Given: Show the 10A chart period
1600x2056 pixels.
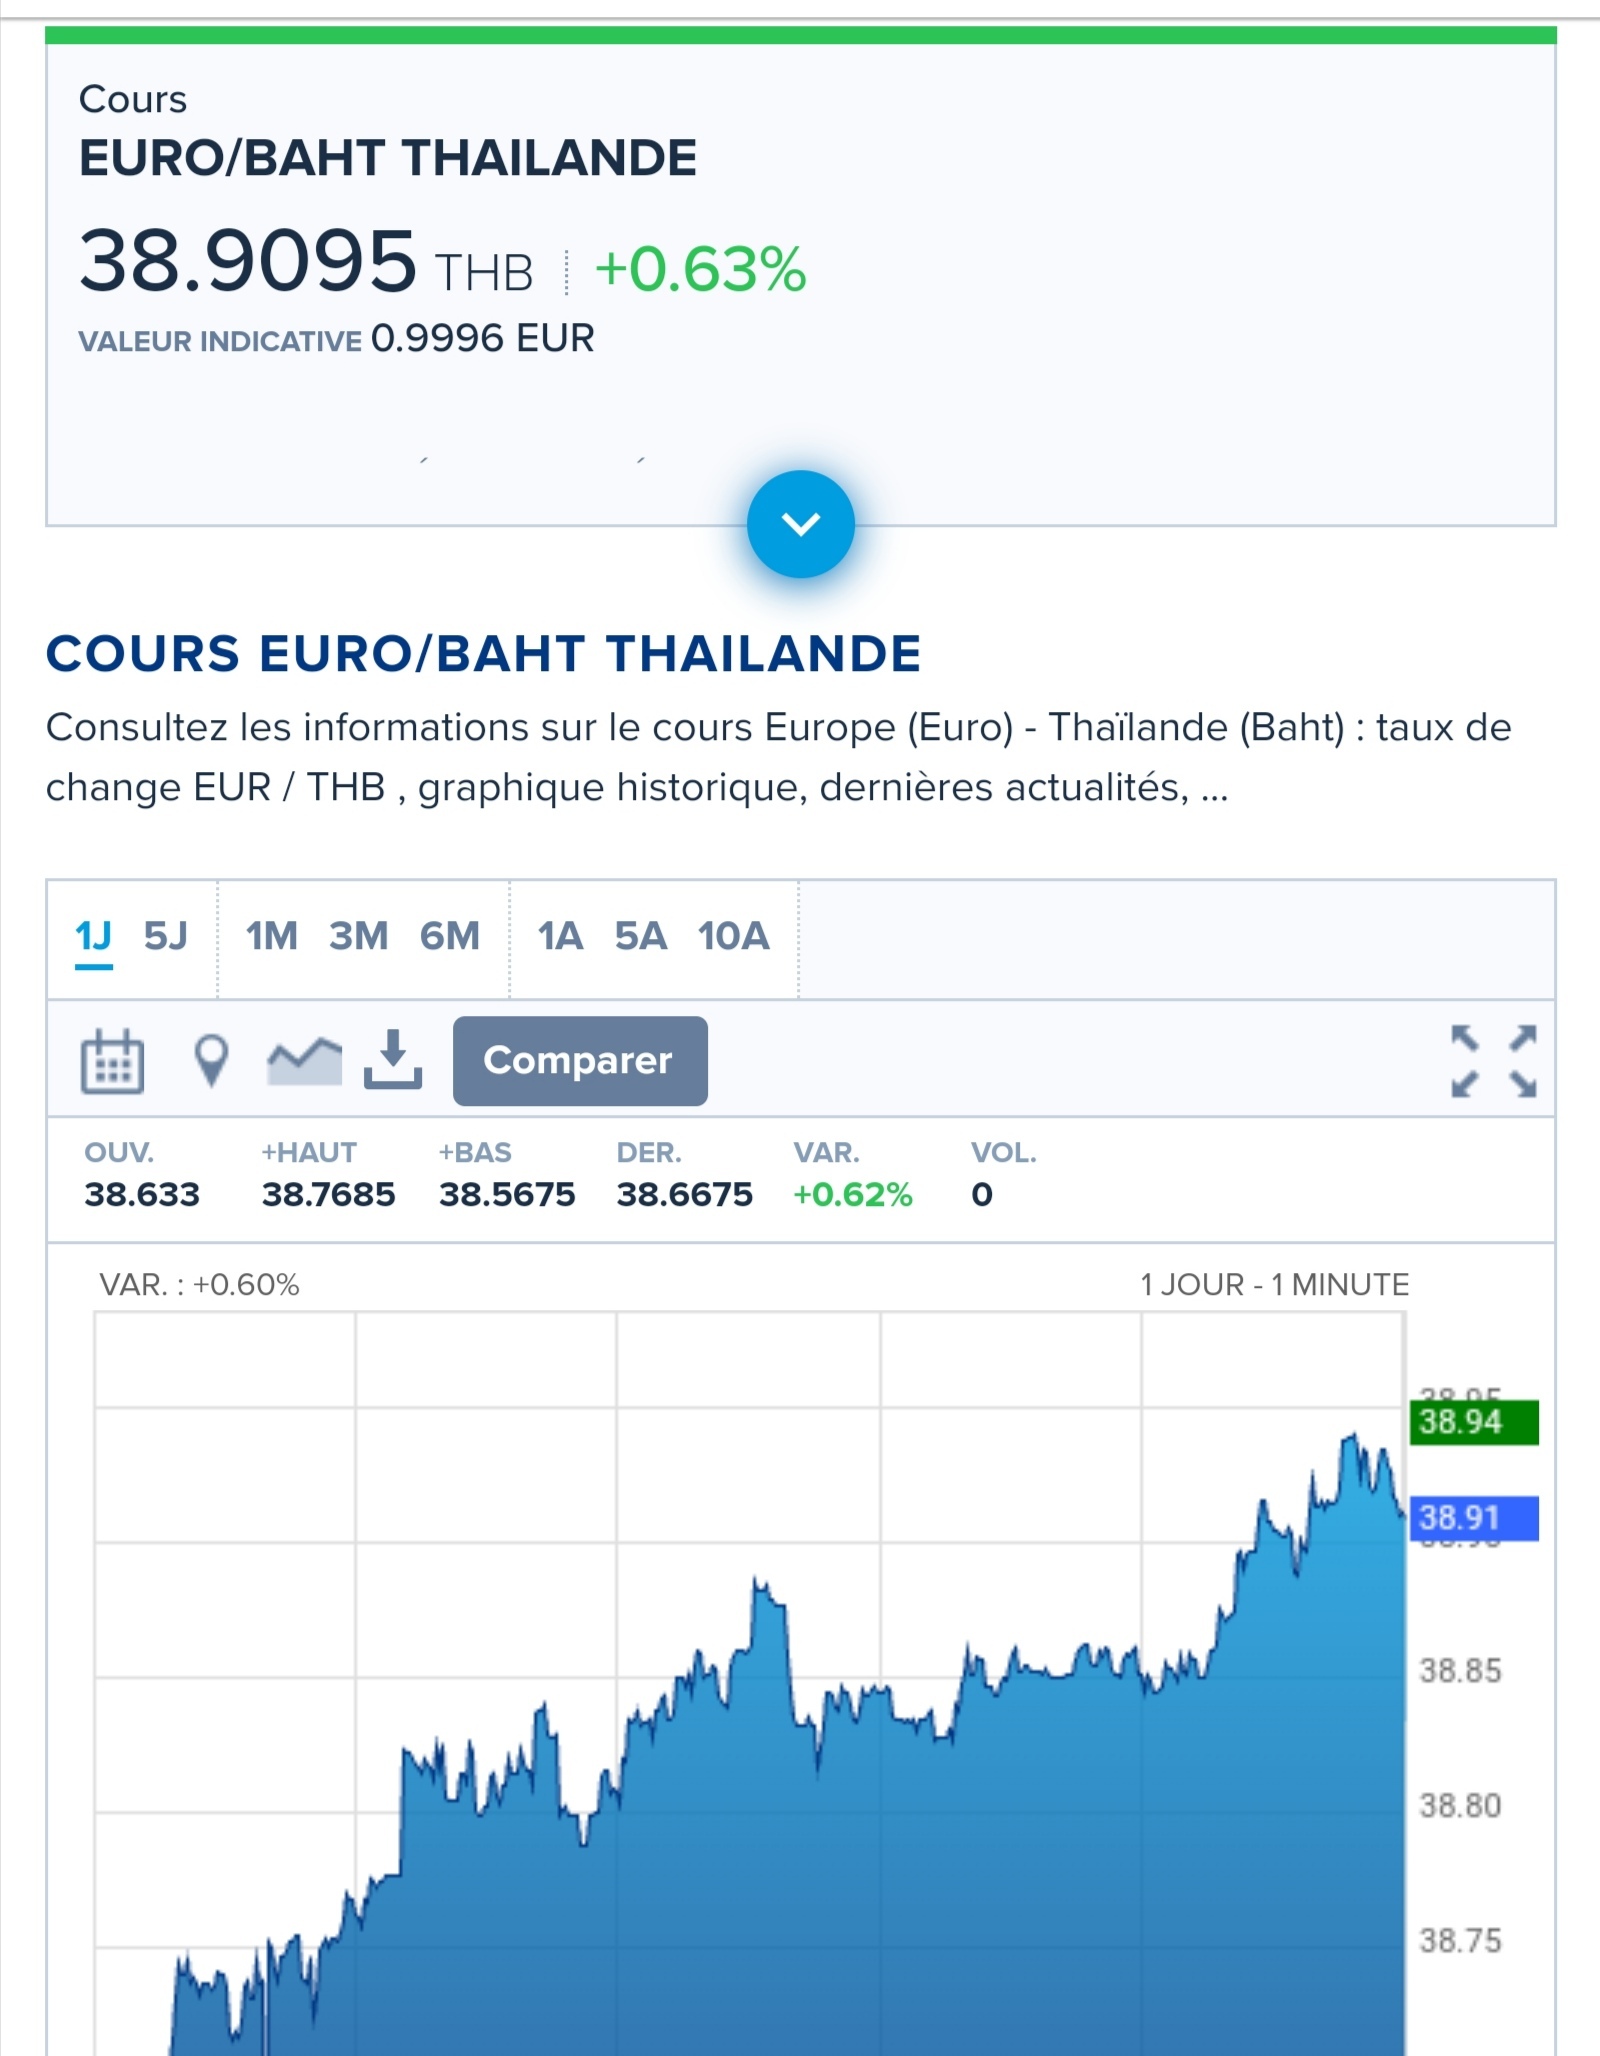Looking at the screenshot, I should pos(734,937).
